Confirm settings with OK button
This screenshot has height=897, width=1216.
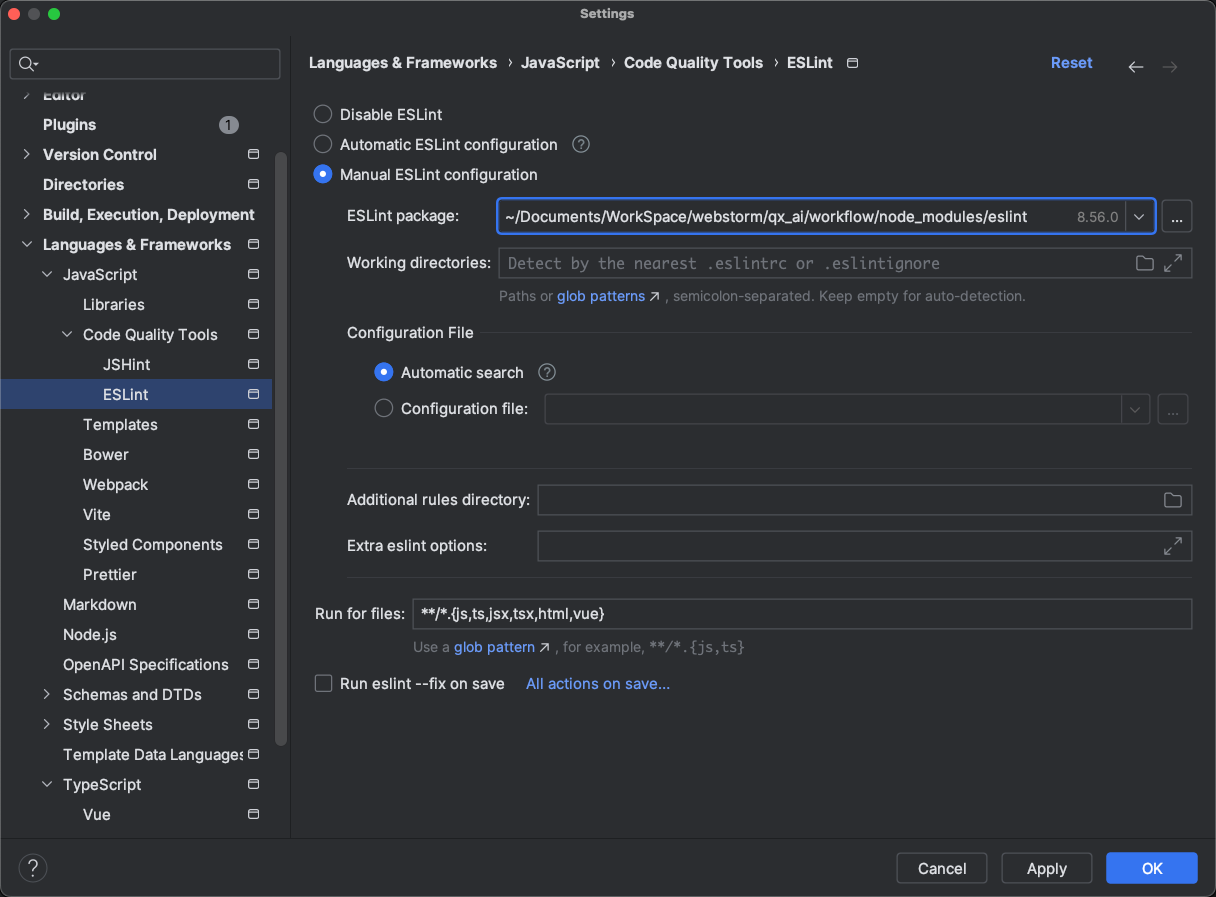click(x=1152, y=868)
